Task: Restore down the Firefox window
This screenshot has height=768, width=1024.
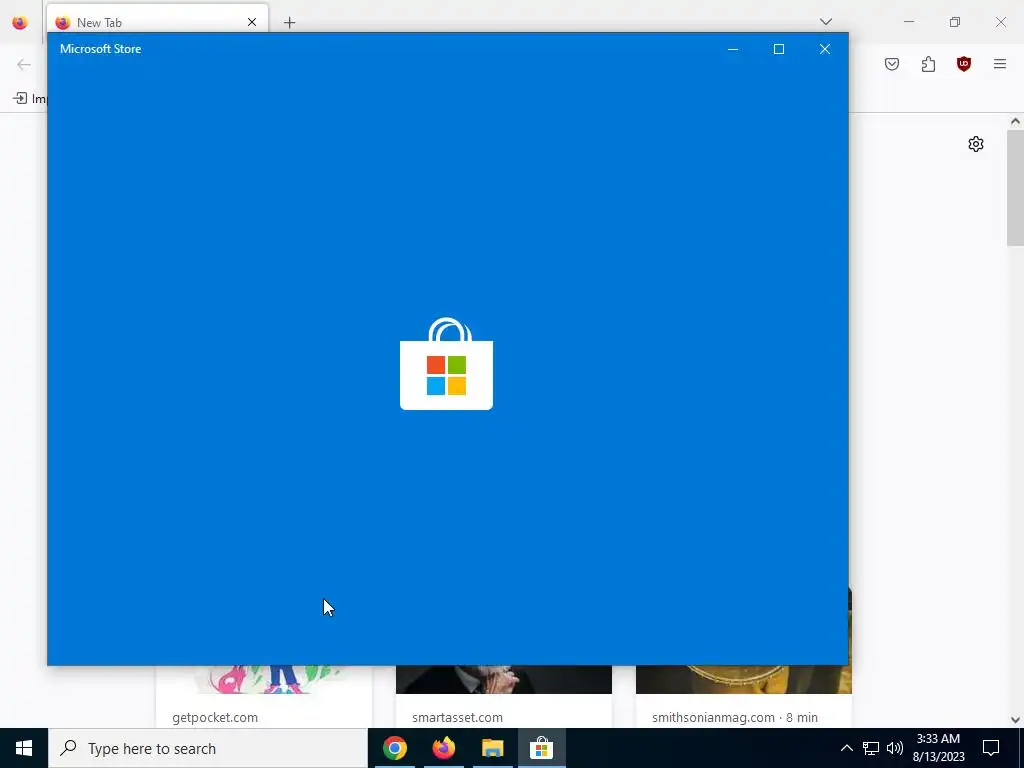Action: tap(955, 22)
